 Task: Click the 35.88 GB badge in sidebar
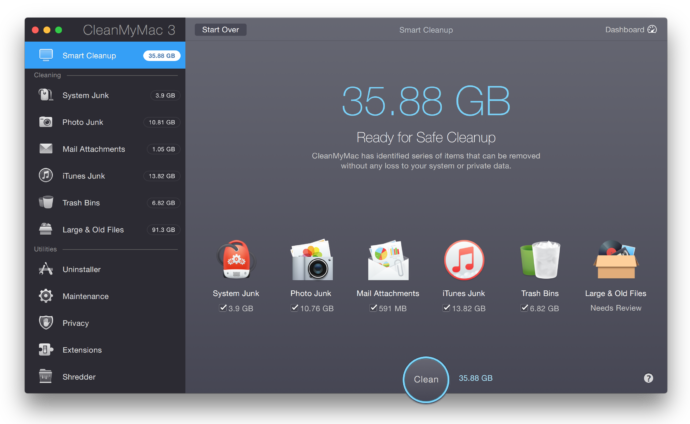pyautogui.click(x=161, y=55)
